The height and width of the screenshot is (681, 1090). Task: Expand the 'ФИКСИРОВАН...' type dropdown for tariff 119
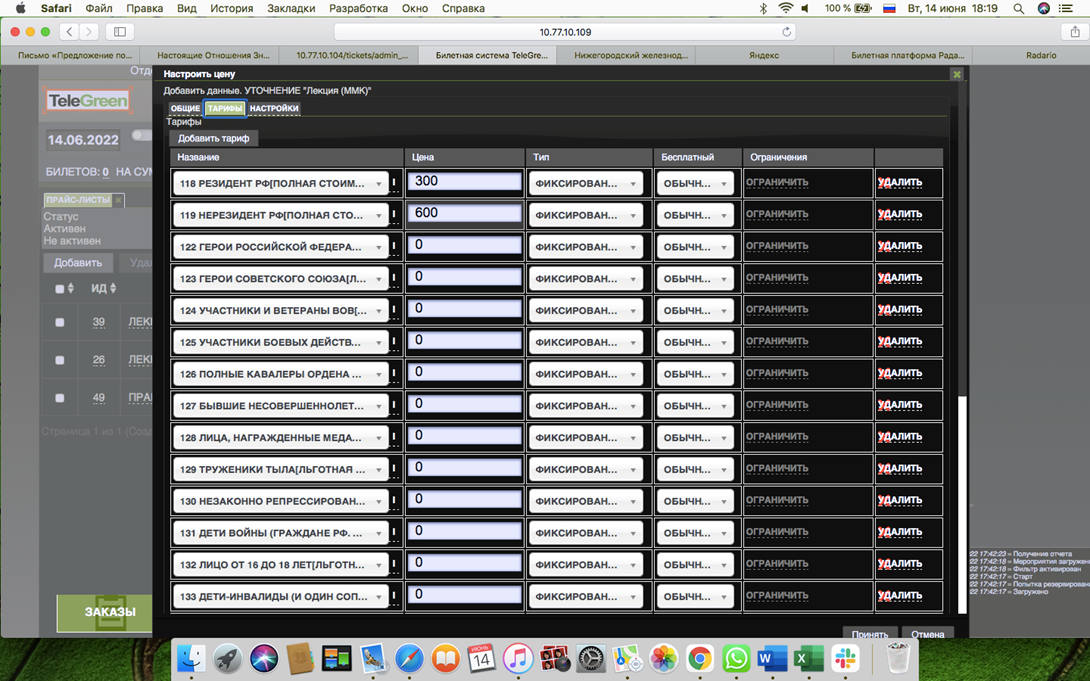[x=585, y=215]
